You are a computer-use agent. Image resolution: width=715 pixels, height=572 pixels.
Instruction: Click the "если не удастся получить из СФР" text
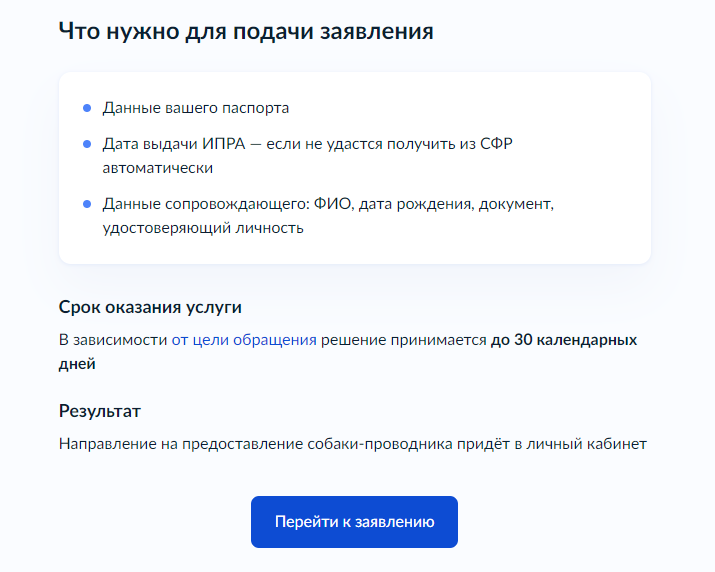[x=389, y=144]
